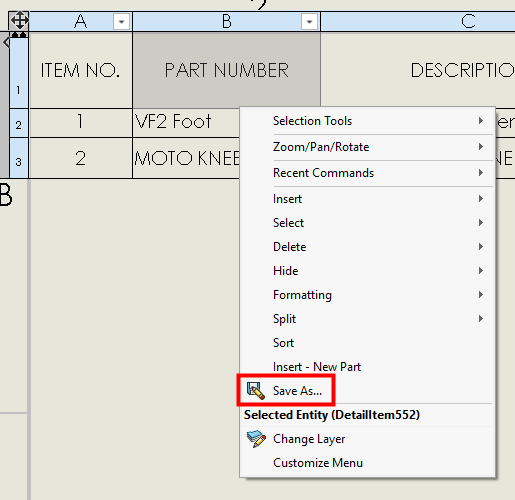Click the ITEM NO. cell
The height and width of the screenshot is (500, 515).
pyautogui.click(x=81, y=70)
